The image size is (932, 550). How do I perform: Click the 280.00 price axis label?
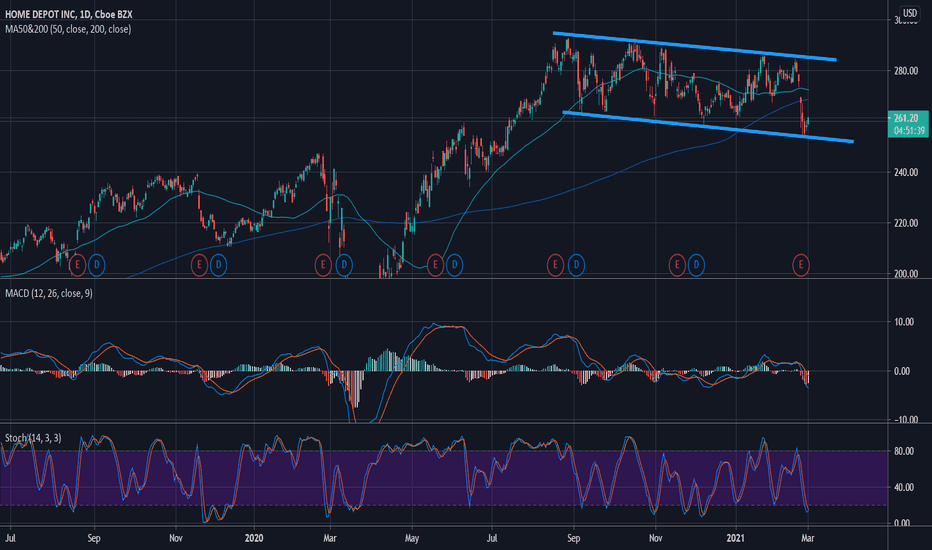pos(906,71)
